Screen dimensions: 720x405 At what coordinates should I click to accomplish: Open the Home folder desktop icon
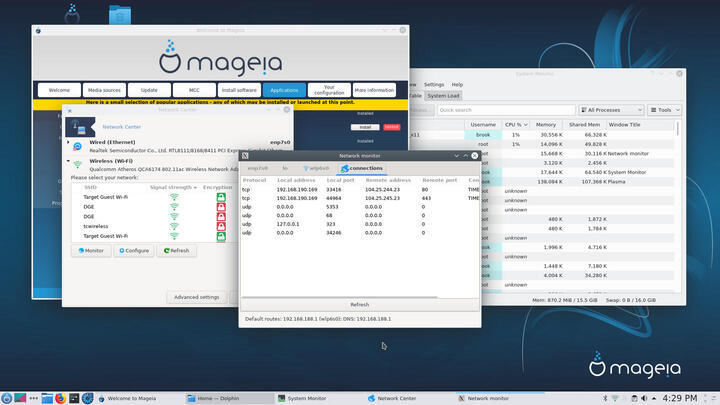point(120,15)
